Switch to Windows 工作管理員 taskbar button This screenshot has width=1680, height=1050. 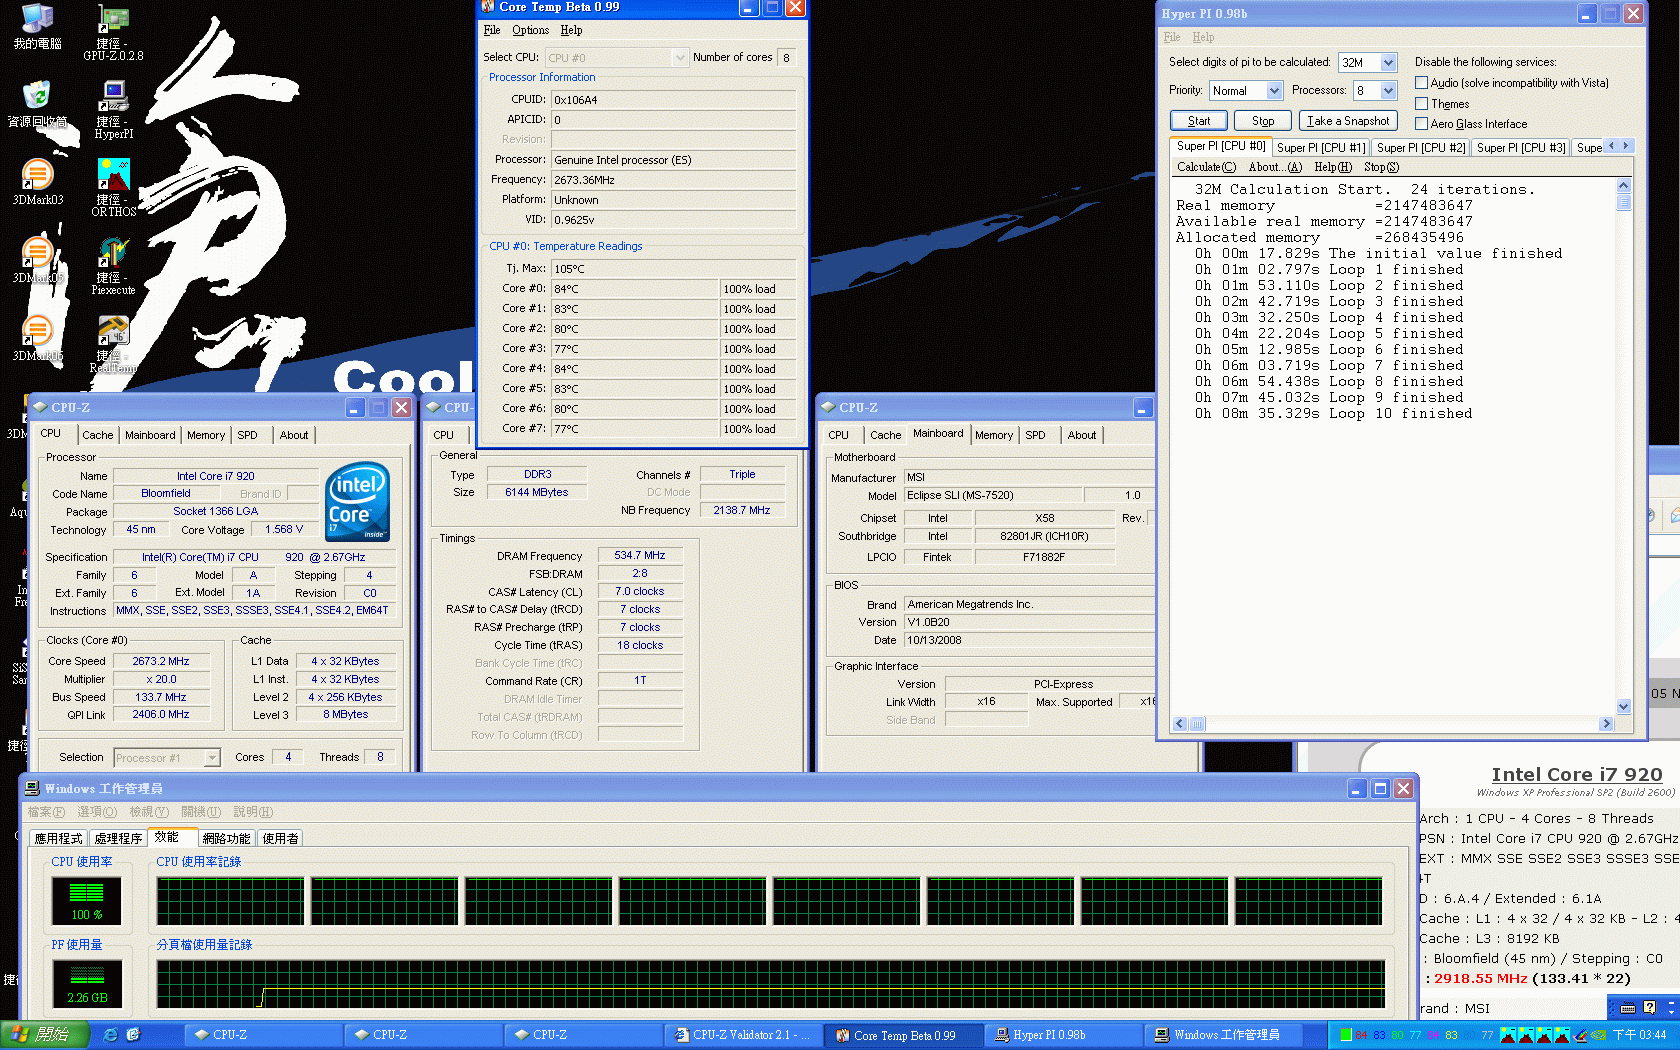pyautogui.click(x=1224, y=1035)
